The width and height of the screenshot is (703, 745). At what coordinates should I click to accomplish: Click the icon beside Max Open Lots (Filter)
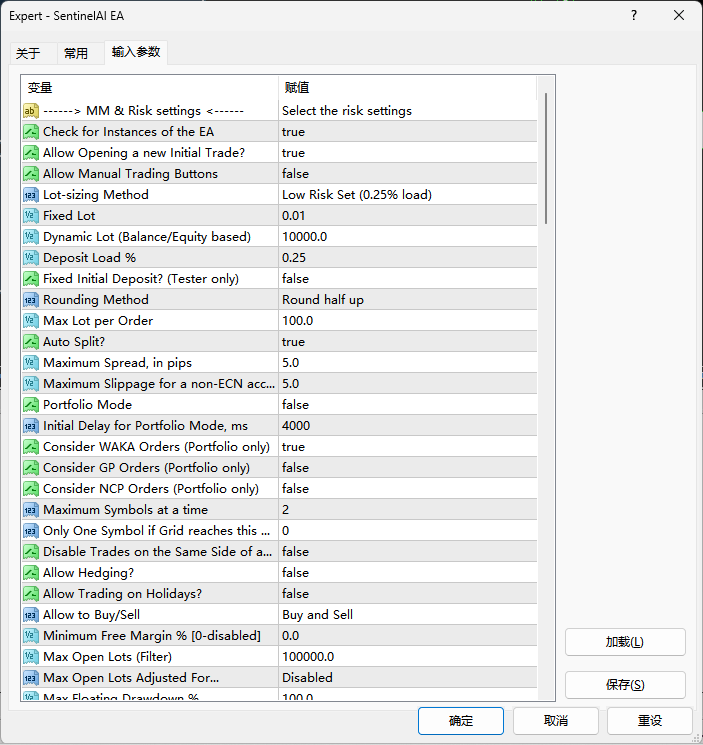click(31, 657)
